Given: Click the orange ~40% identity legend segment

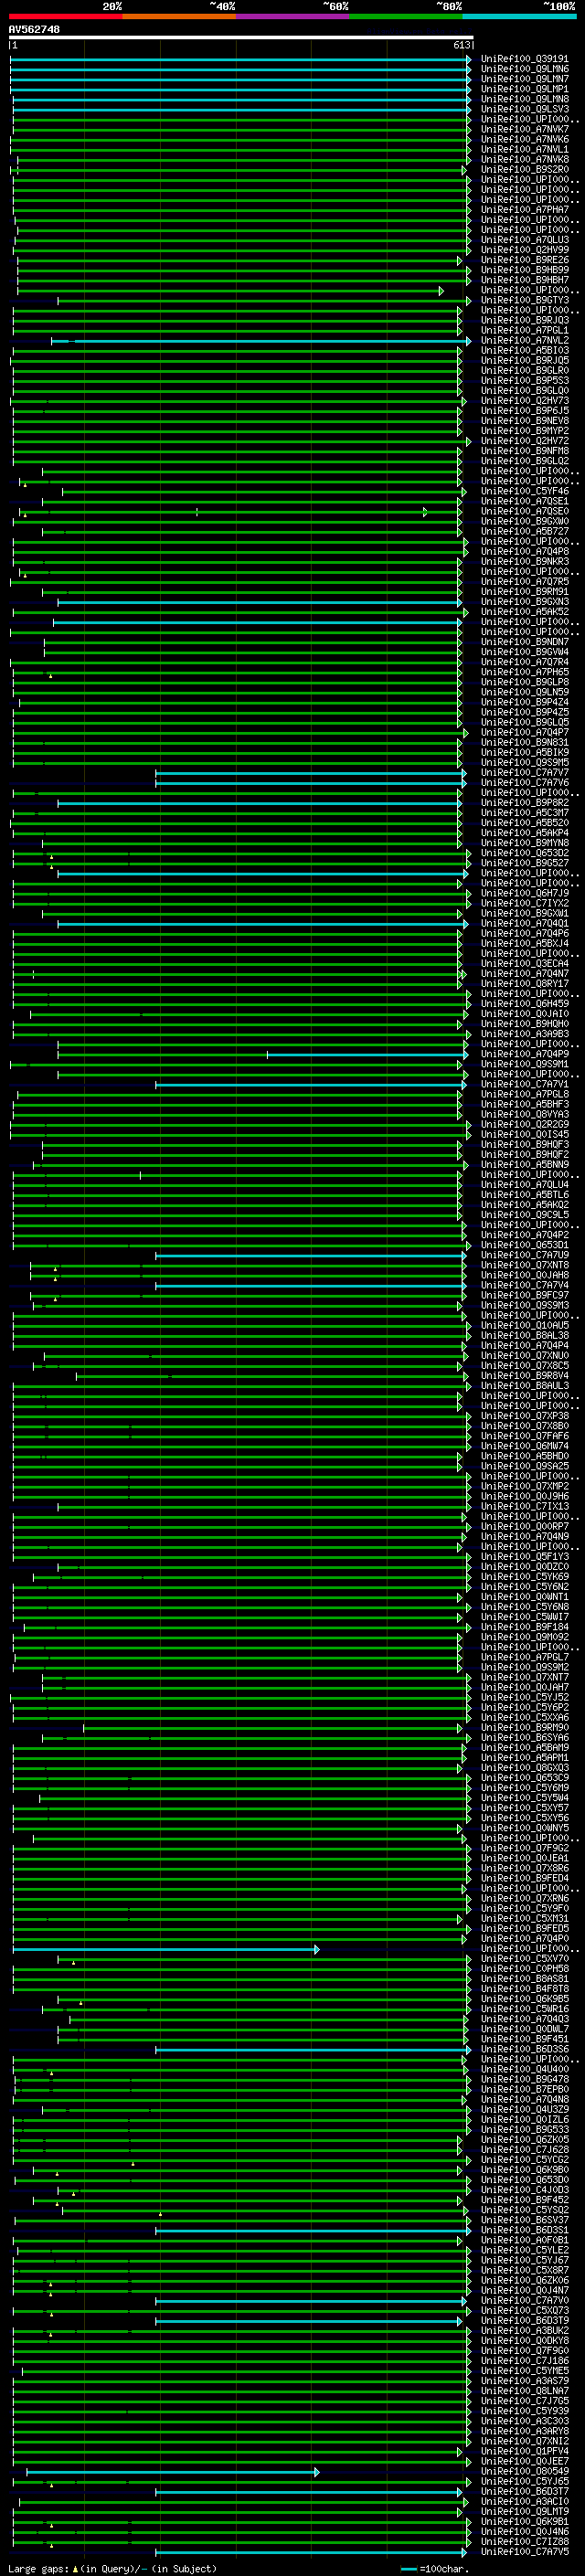Looking at the screenshot, I should pyautogui.click(x=179, y=16).
